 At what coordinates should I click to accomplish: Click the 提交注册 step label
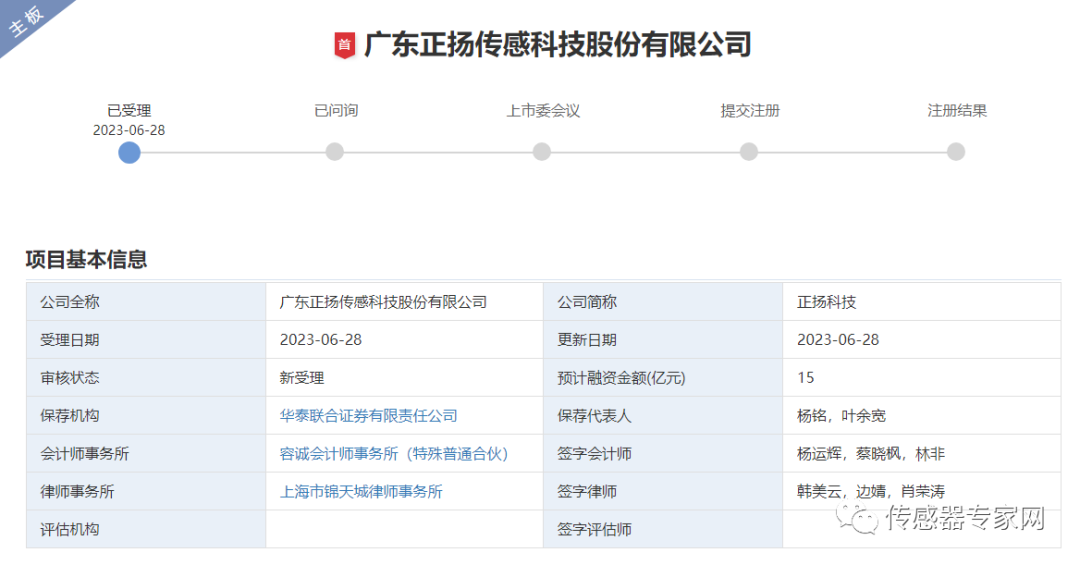[x=750, y=110]
